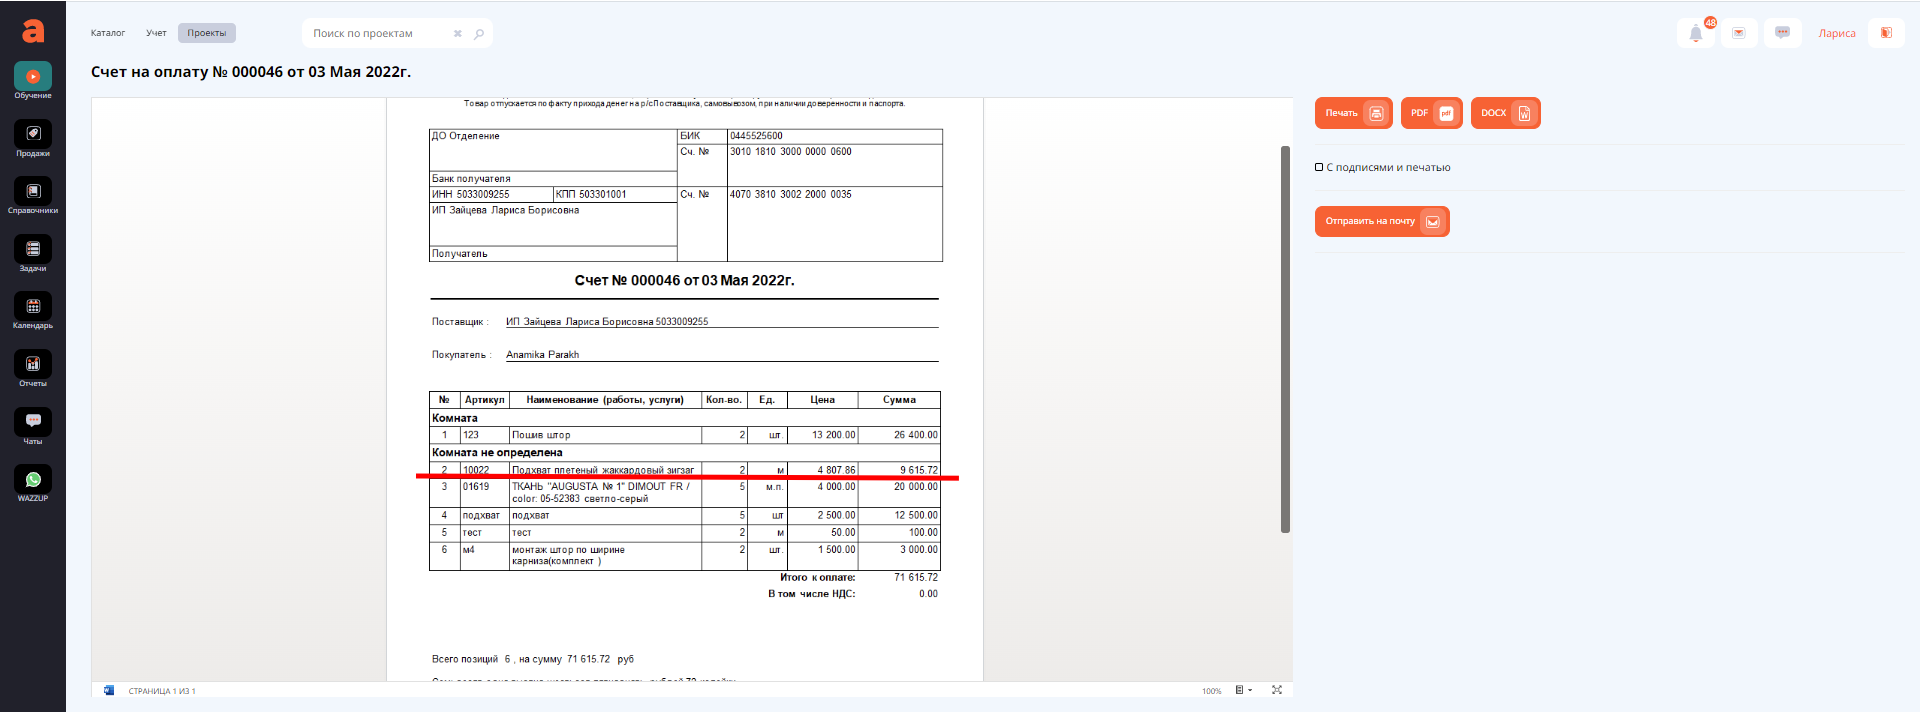Enter fullscreen document view

(x=1277, y=690)
